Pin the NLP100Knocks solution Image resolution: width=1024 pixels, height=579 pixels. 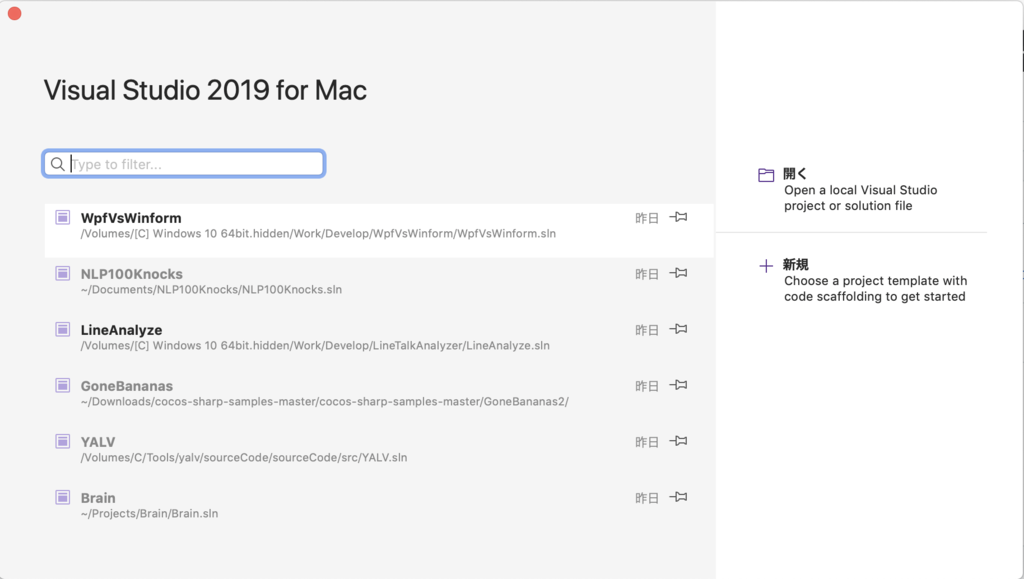[x=679, y=273]
